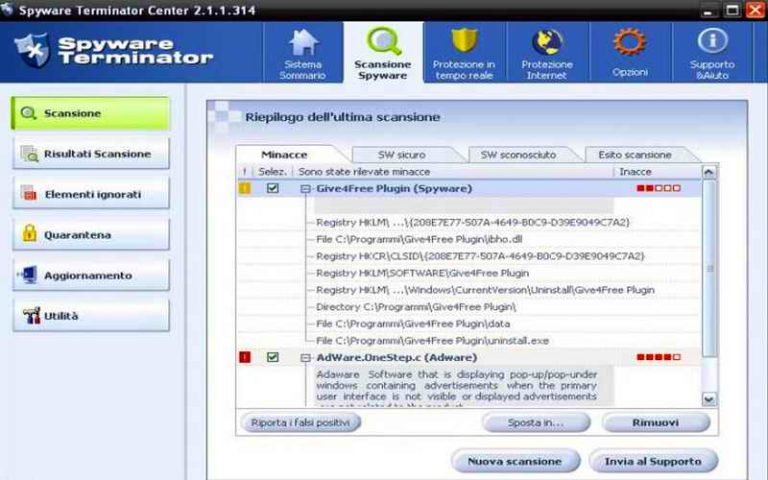Click the Adaware description text
The height and width of the screenshot is (480, 768).
[x=456, y=387]
